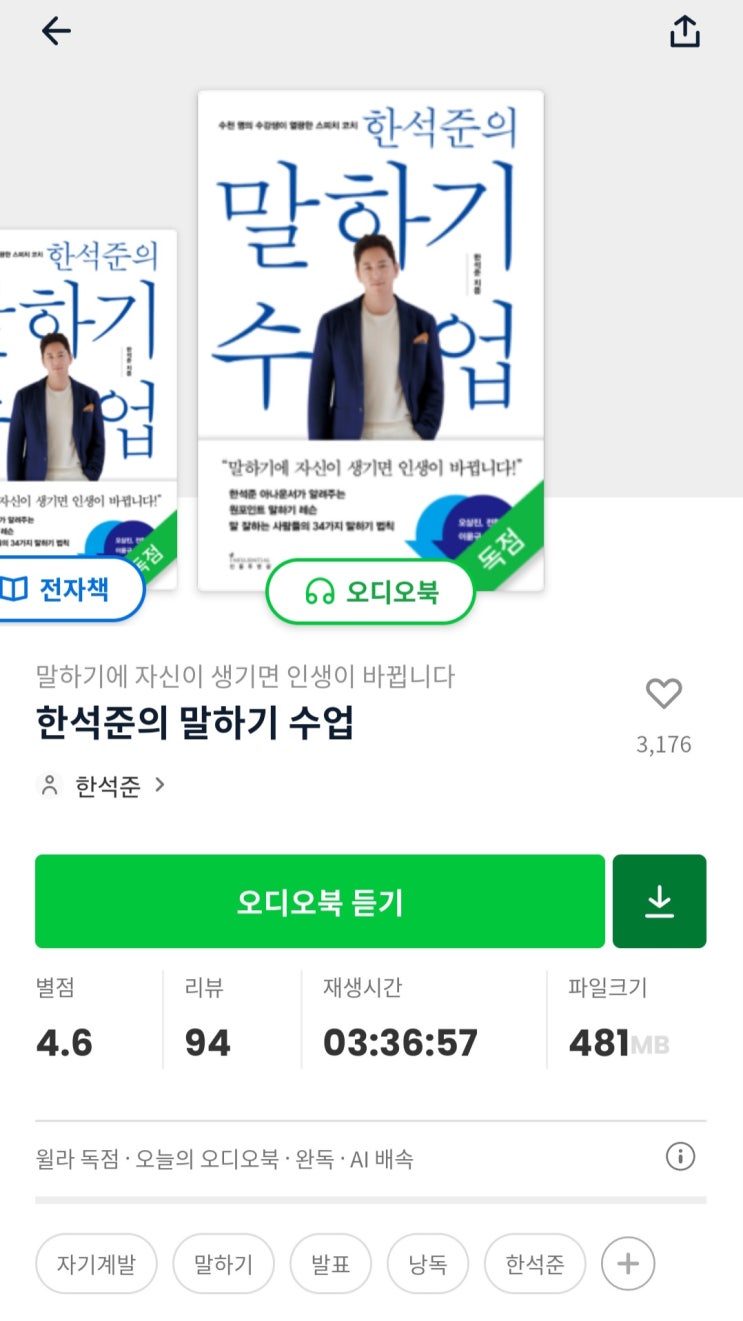Add a tag with the plus icon
Screen dimensions: 743x1321
point(628,1264)
